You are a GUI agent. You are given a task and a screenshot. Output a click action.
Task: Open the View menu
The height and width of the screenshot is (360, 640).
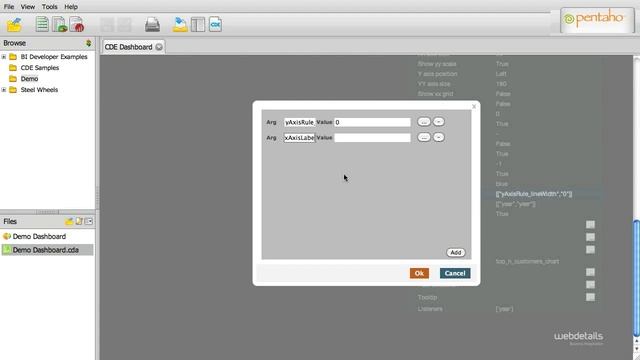[x=28, y=7]
